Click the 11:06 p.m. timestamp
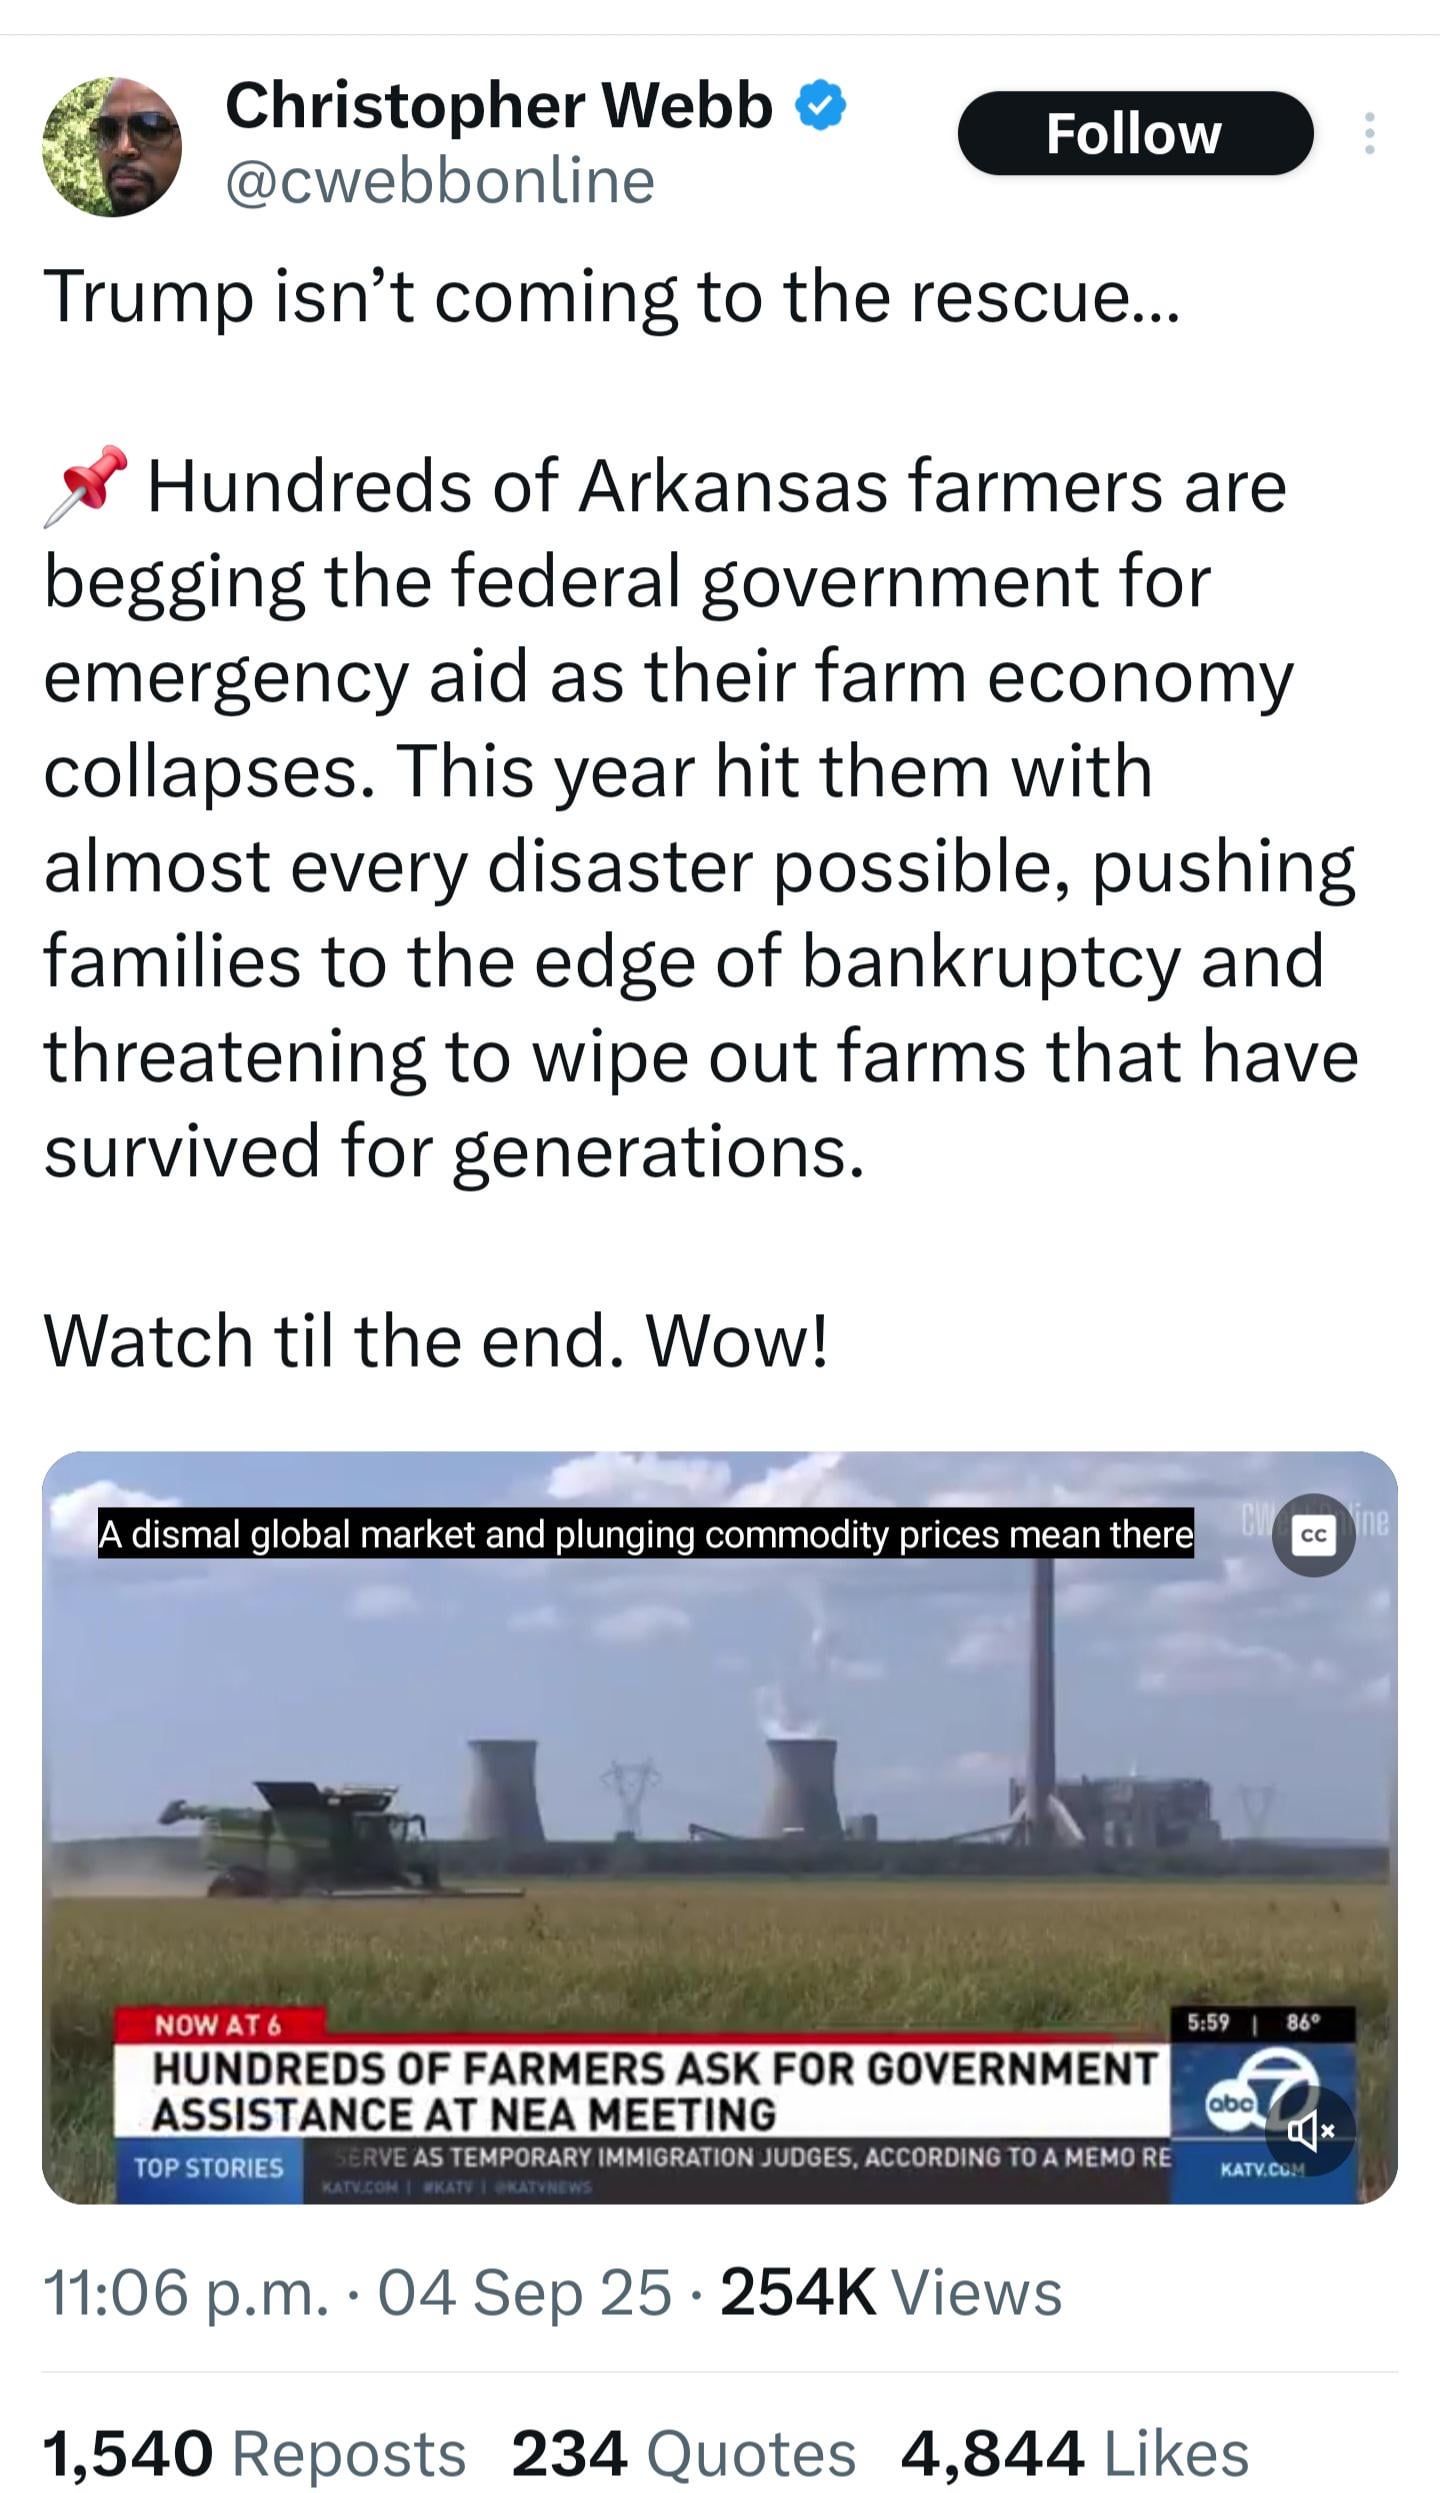This screenshot has width=1440, height=2493. click(x=185, y=2292)
